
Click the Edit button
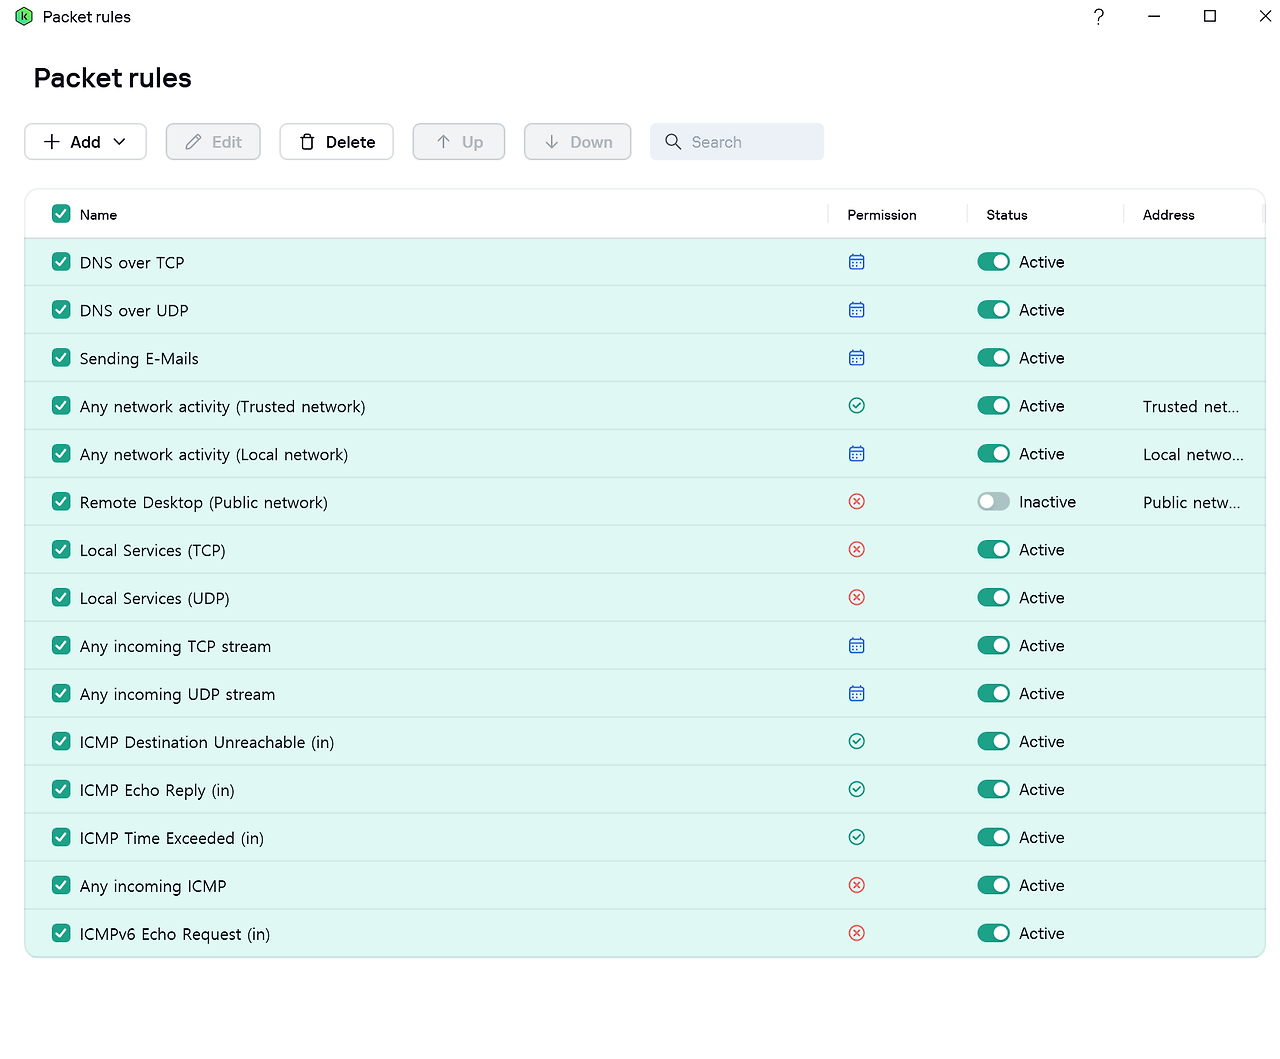[x=213, y=142]
